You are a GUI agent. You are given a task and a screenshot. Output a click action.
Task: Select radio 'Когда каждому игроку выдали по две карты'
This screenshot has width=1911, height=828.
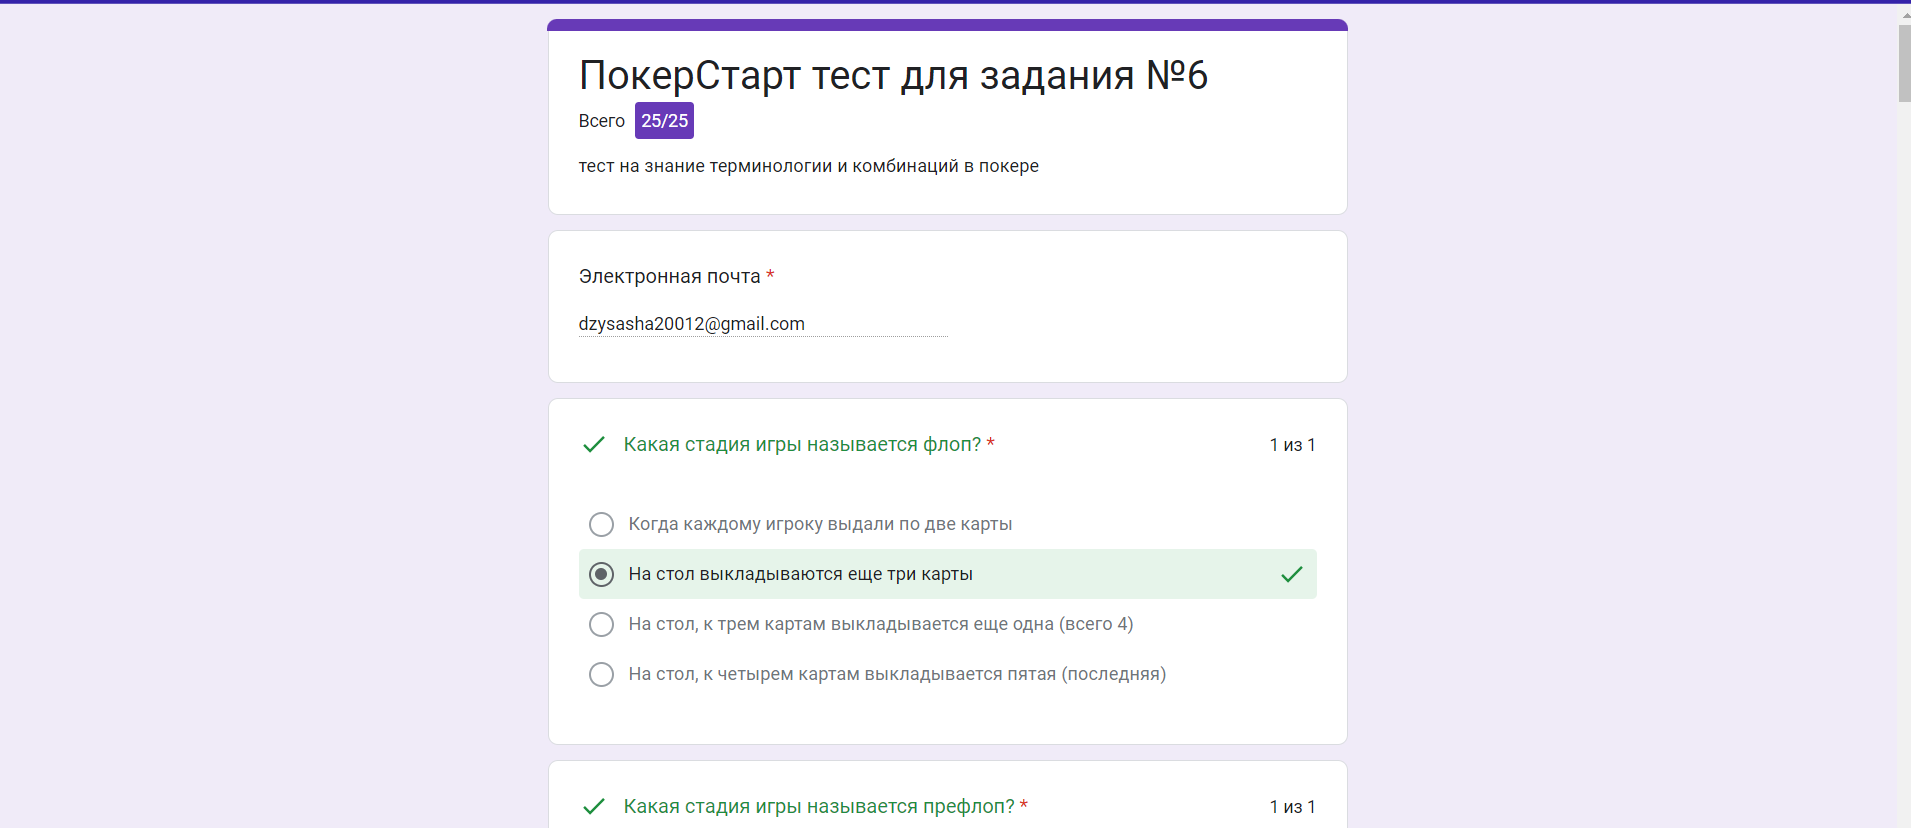point(601,524)
